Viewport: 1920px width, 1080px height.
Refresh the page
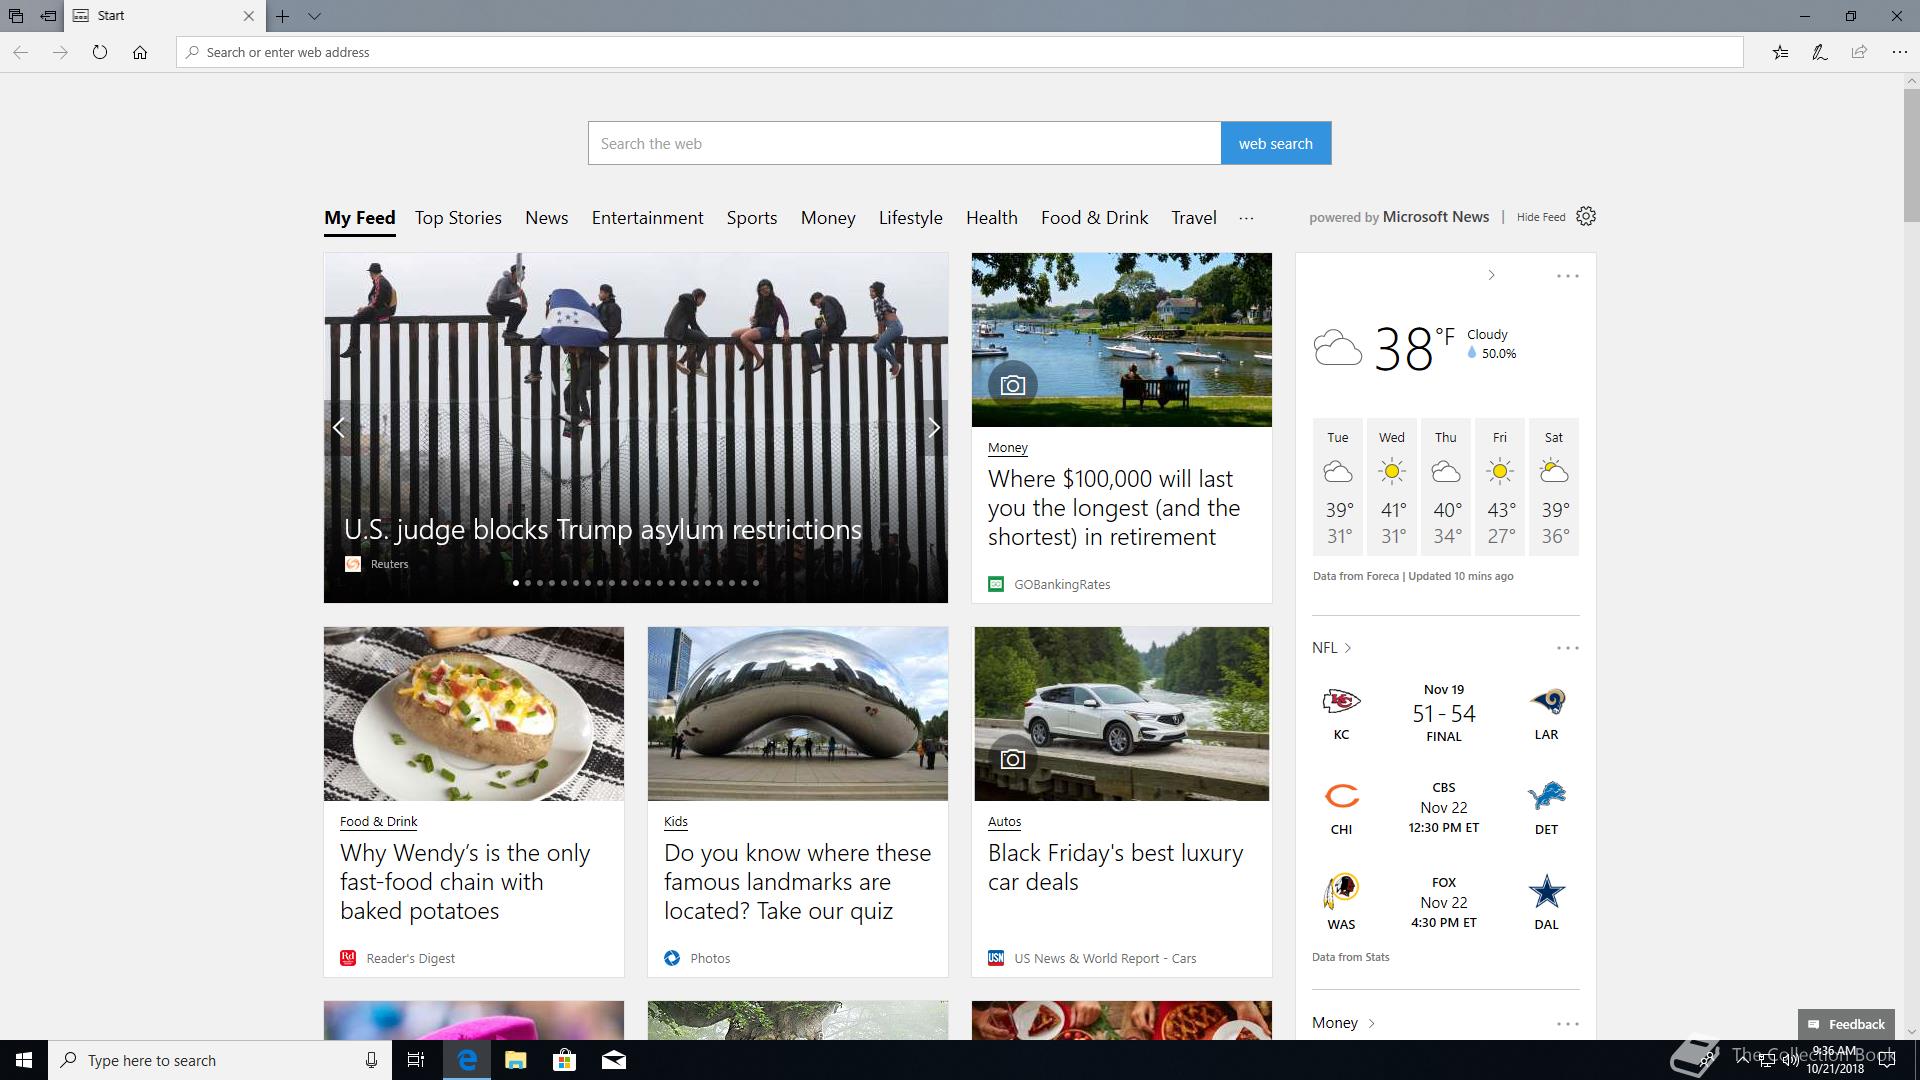point(100,52)
